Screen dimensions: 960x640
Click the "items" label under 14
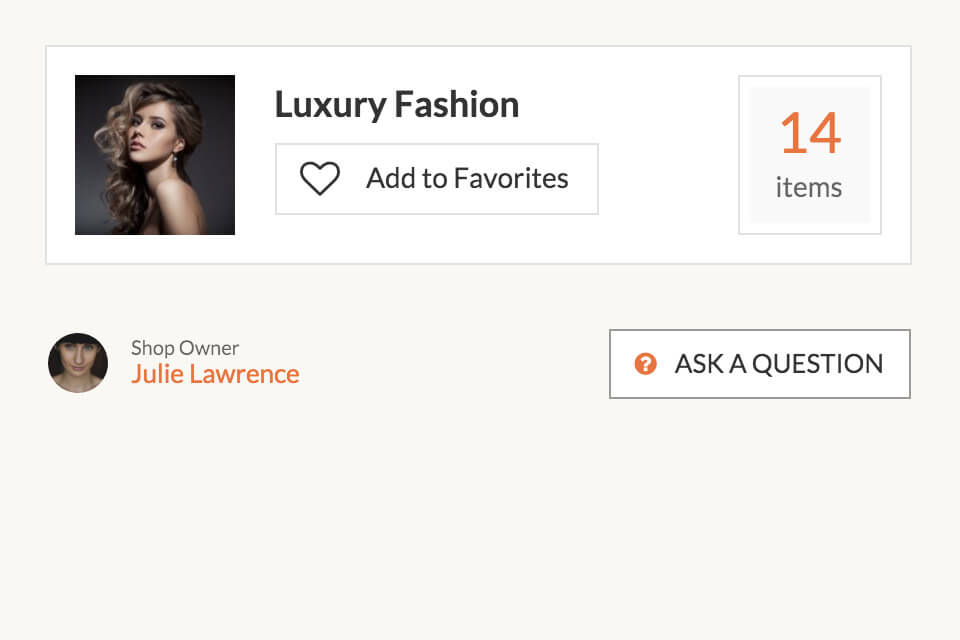[x=809, y=187]
